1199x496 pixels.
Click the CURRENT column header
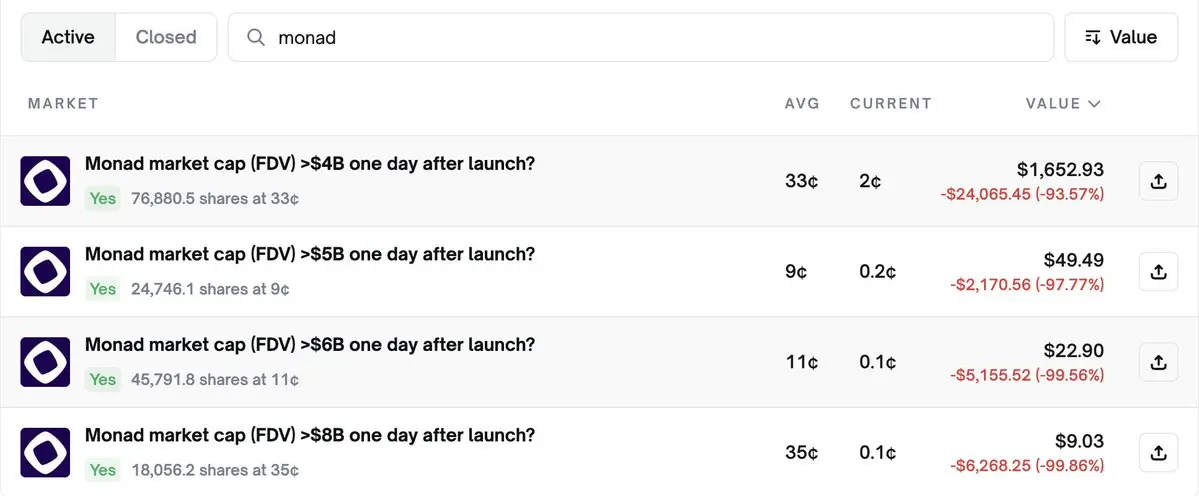click(890, 104)
